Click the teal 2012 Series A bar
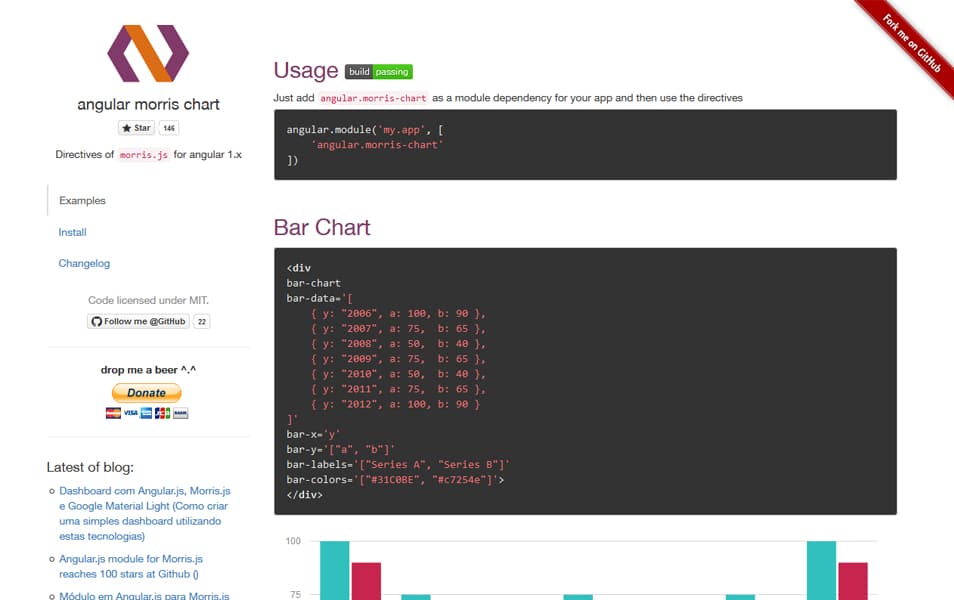The image size is (954, 600). (x=821, y=570)
